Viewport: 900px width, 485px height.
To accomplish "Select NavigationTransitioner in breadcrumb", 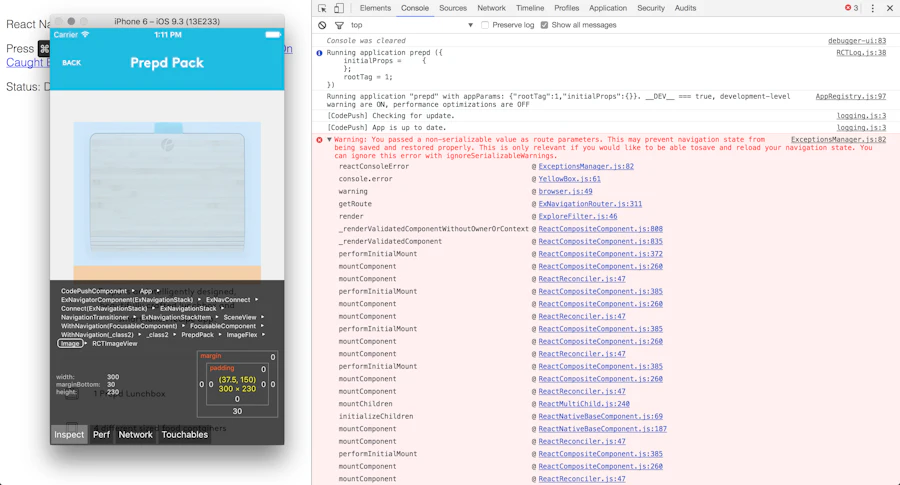I will point(95,317).
